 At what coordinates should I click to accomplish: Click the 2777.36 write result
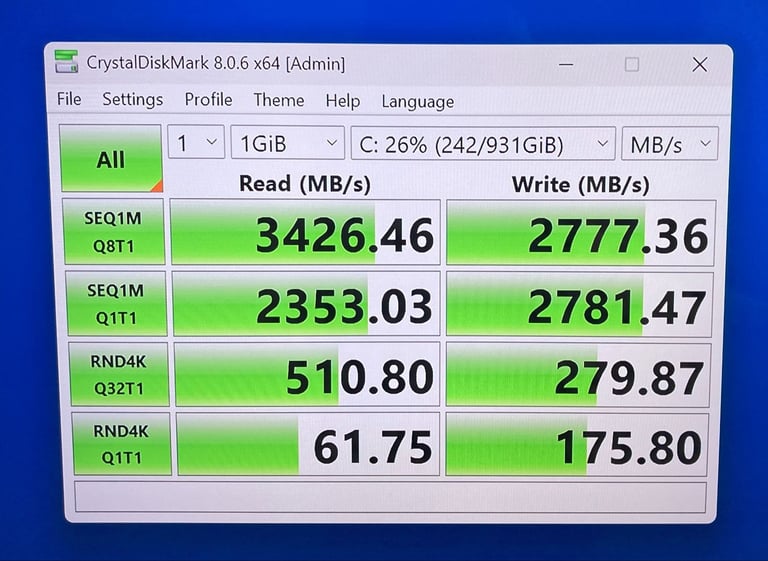[581, 233]
